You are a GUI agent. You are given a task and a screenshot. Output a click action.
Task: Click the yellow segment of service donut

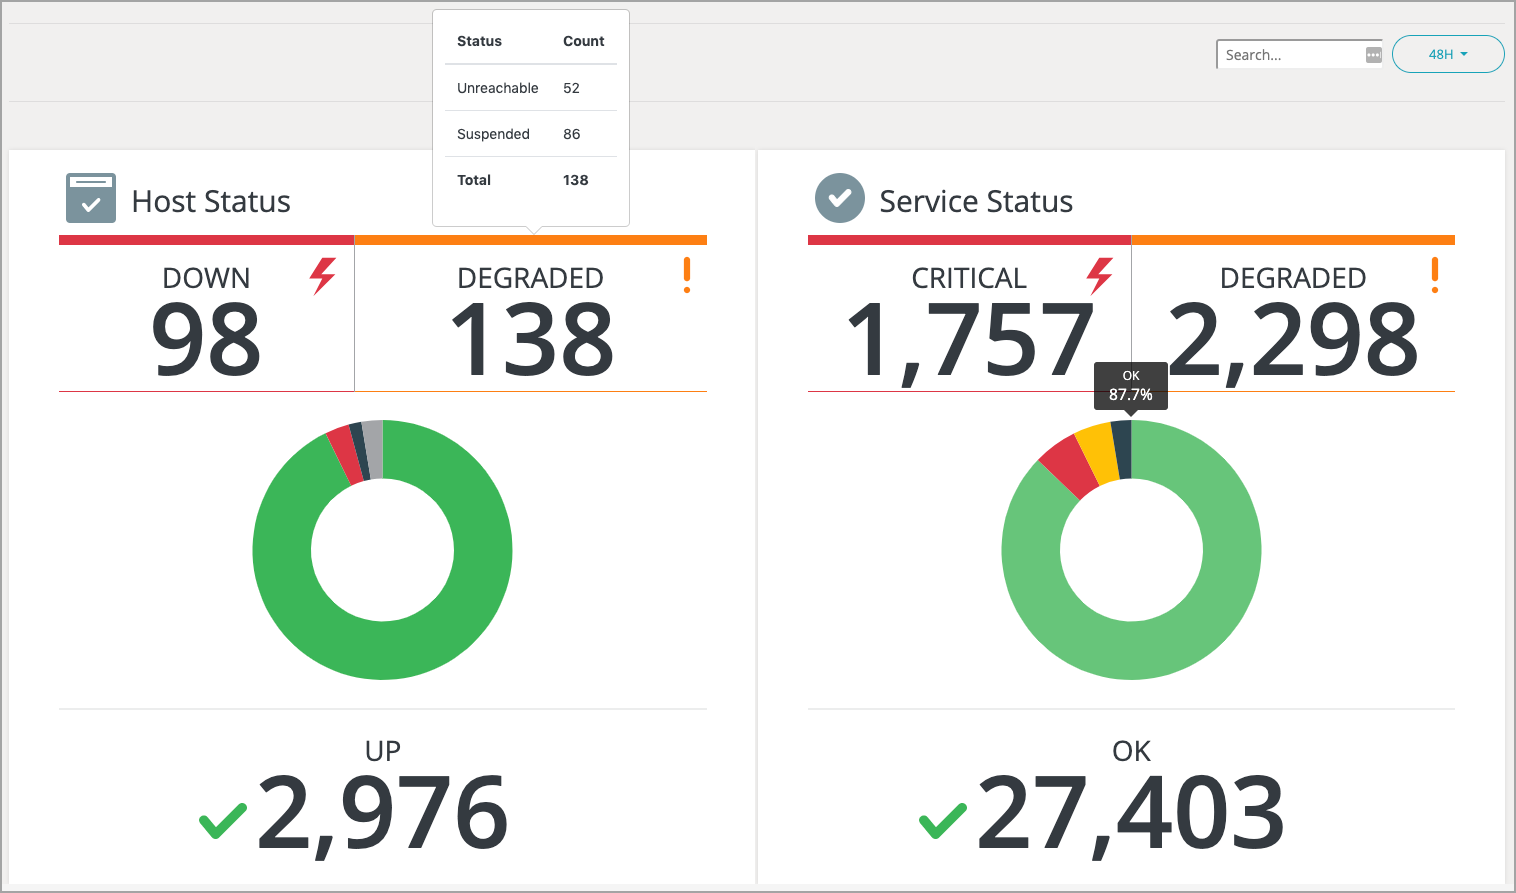(1099, 453)
